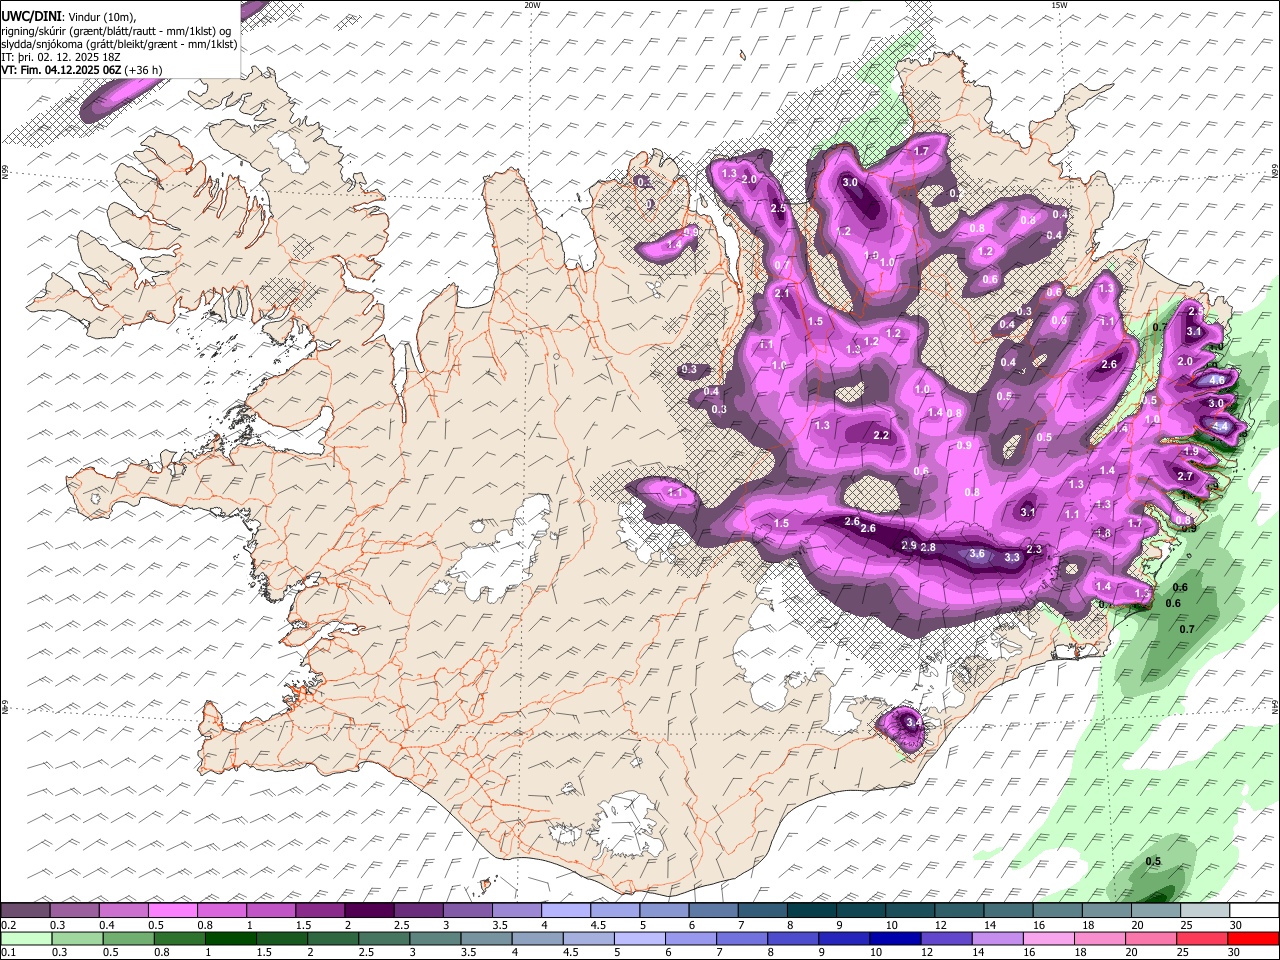
Task: Pick the 14–16 light violet swatch in lower legend row
Action: point(995,939)
